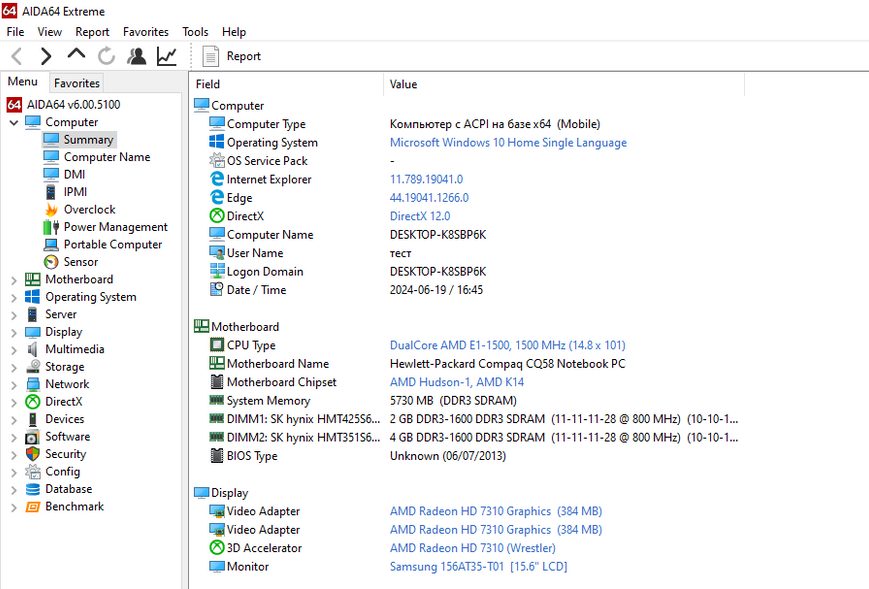
Task: Open the user profile toolbar icon
Action: click(x=136, y=56)
